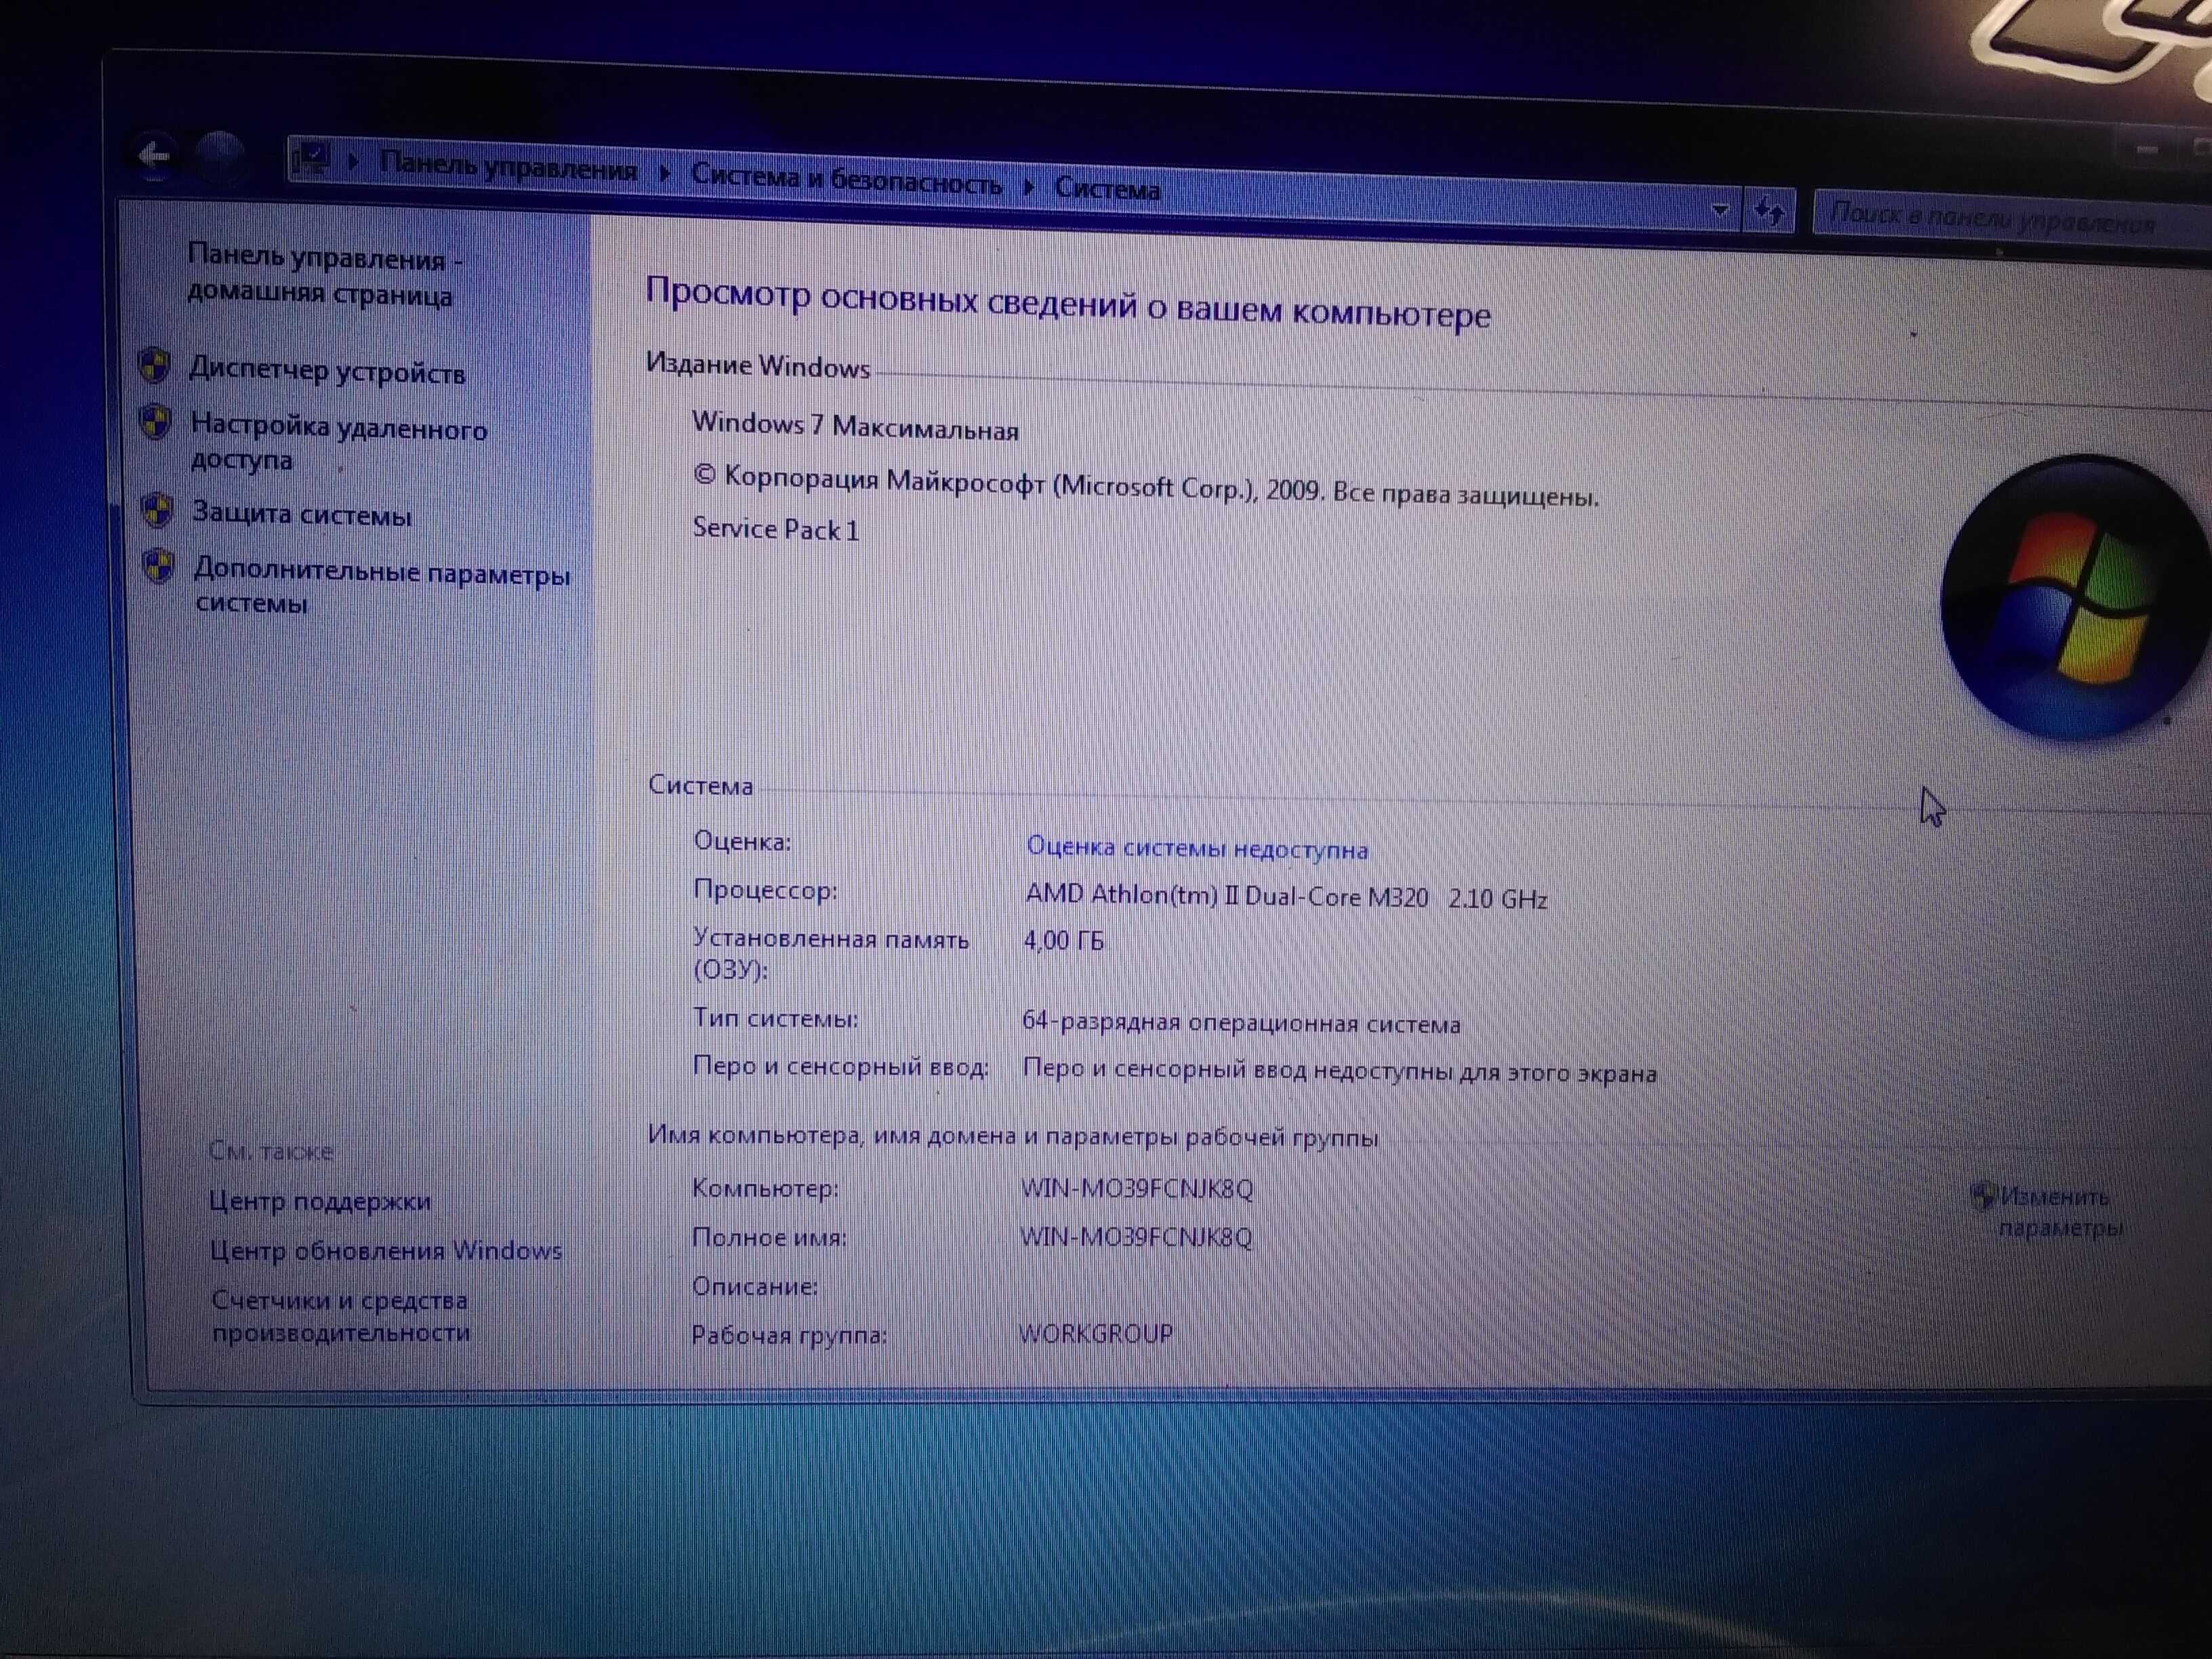The image size is (2212, 1659).
Task: Click the WORKGROUP workgroup value
Action: [x=1096, y=1334]
